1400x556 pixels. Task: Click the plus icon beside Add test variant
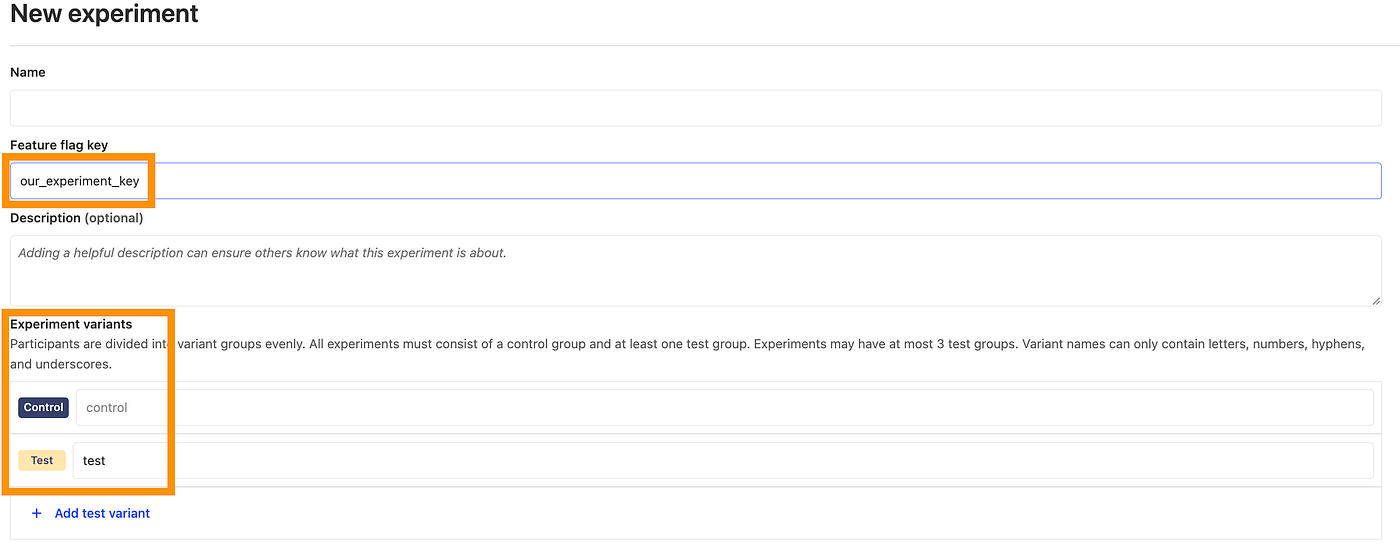click(37, 513)
